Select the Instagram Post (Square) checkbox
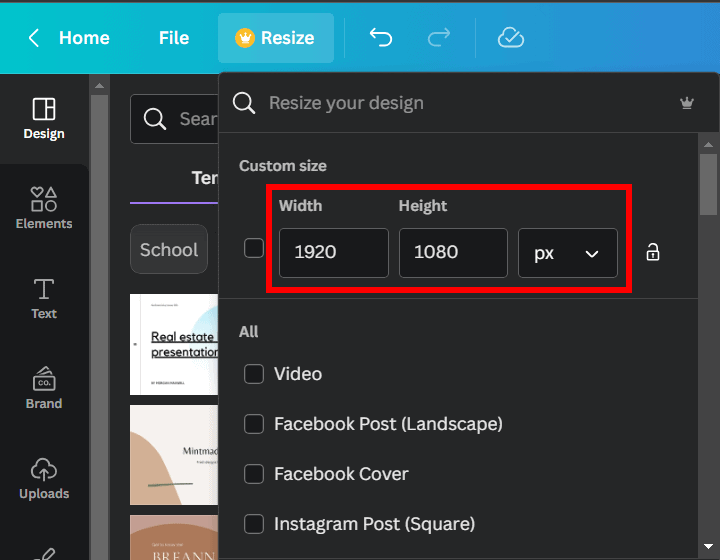This screenshot has height=560, width=720. point(255,524)
